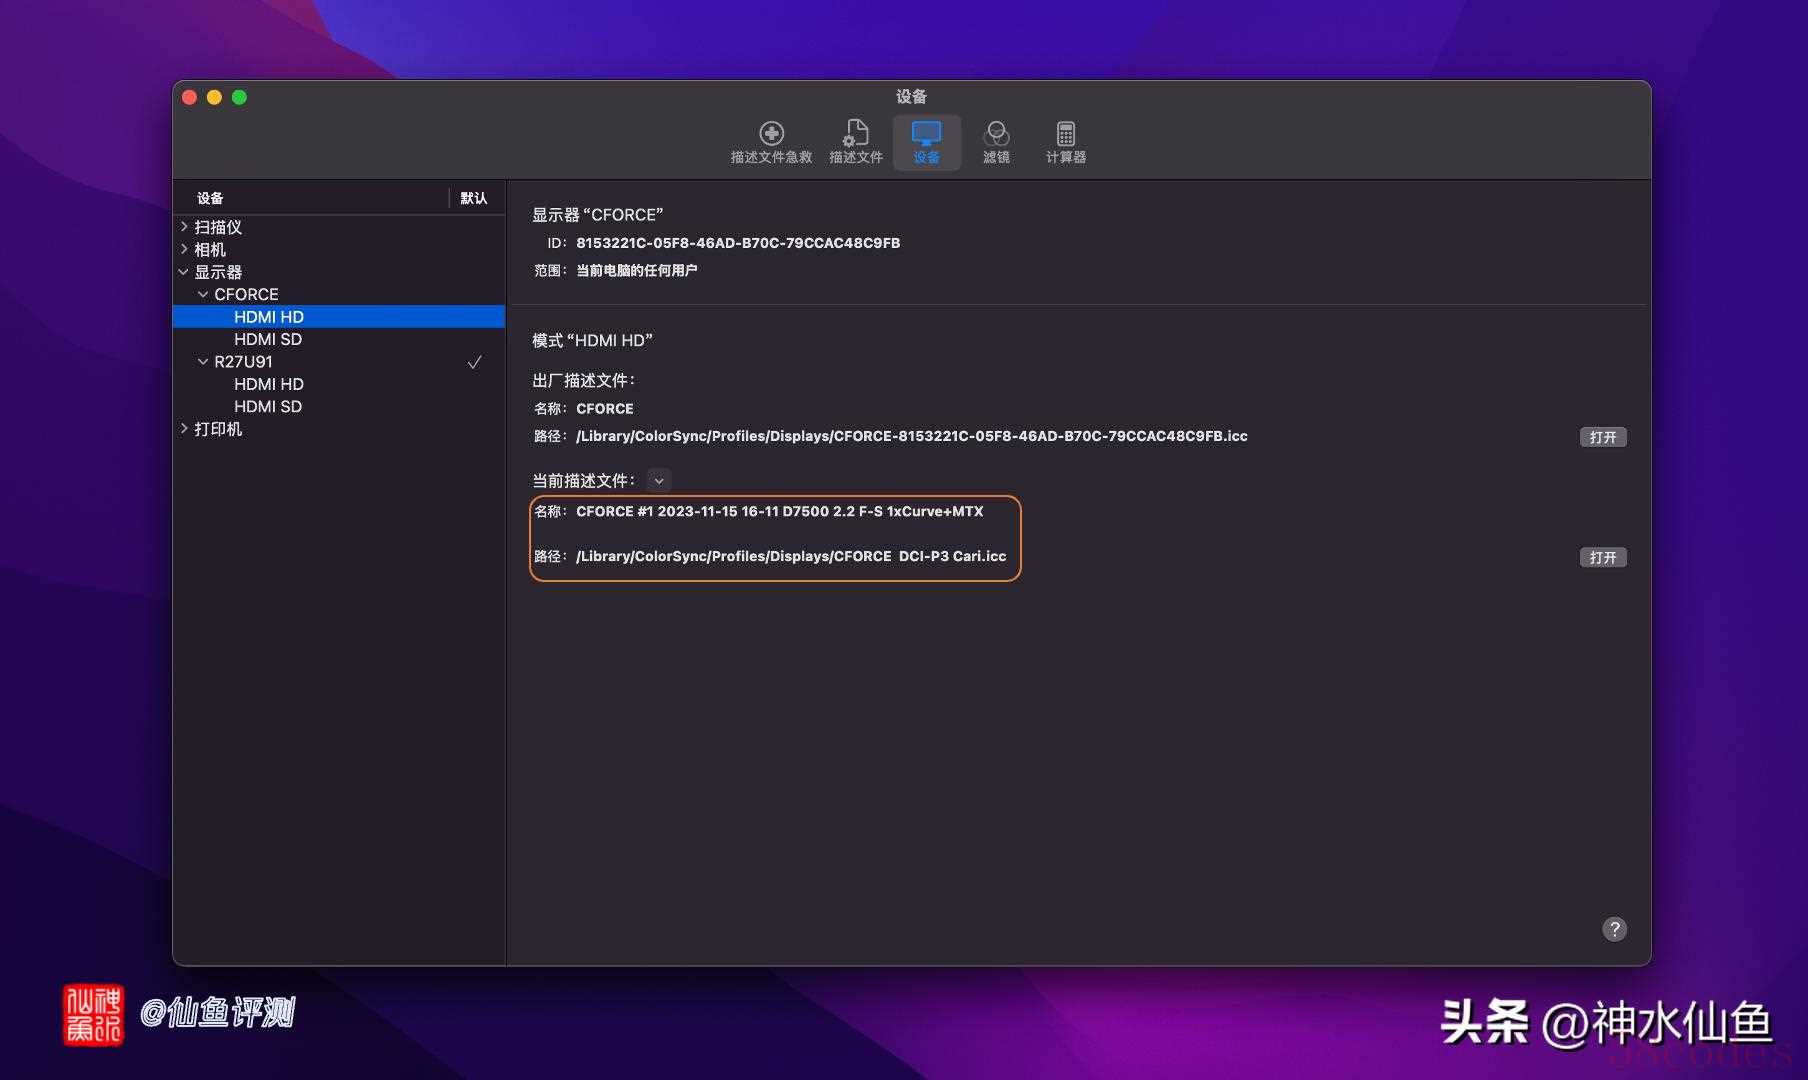Click the yellow minimize window button
The width and height of the screenshot is (1808, 1080).
point(214,97)
